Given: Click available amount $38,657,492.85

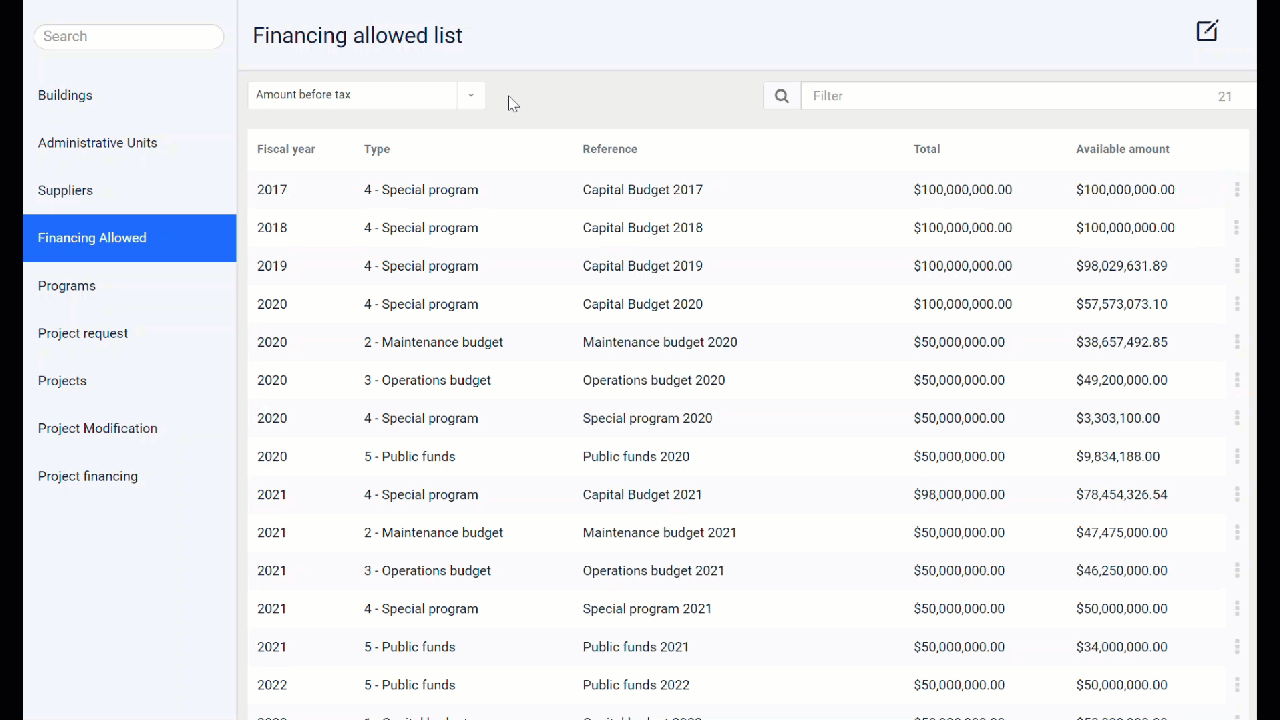Looking at the screenshot, I should pyautogui.click(x=1122, y=342).
